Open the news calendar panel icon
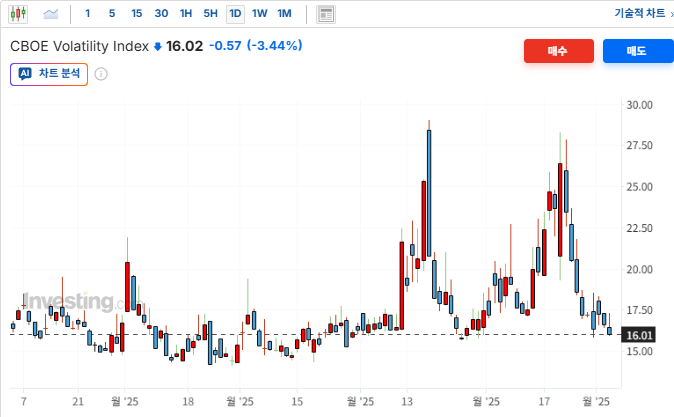674x417 pixels. (326, 15)
